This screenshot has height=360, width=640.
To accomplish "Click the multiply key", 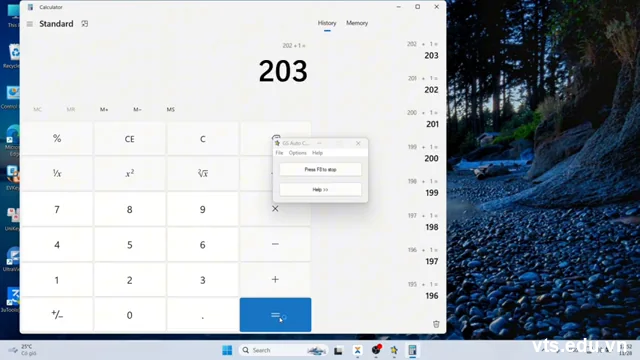I will tap(275, 209).
